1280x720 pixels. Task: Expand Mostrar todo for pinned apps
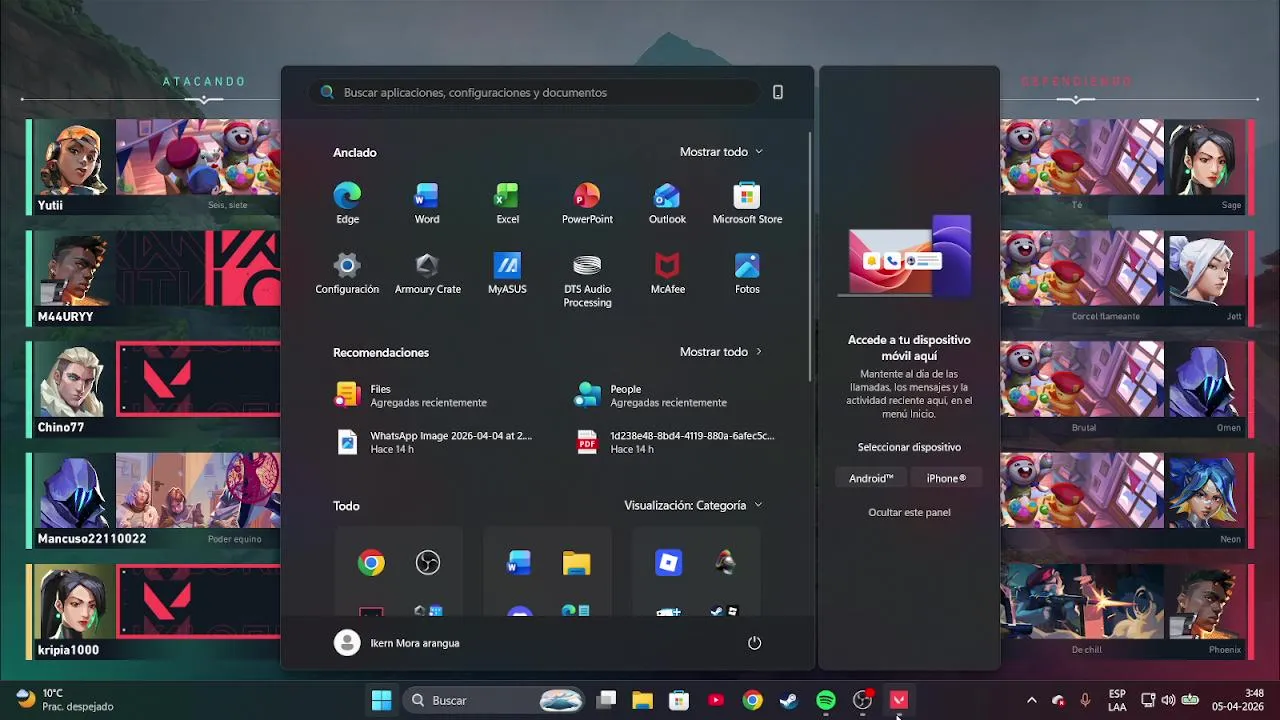[721, 152]
